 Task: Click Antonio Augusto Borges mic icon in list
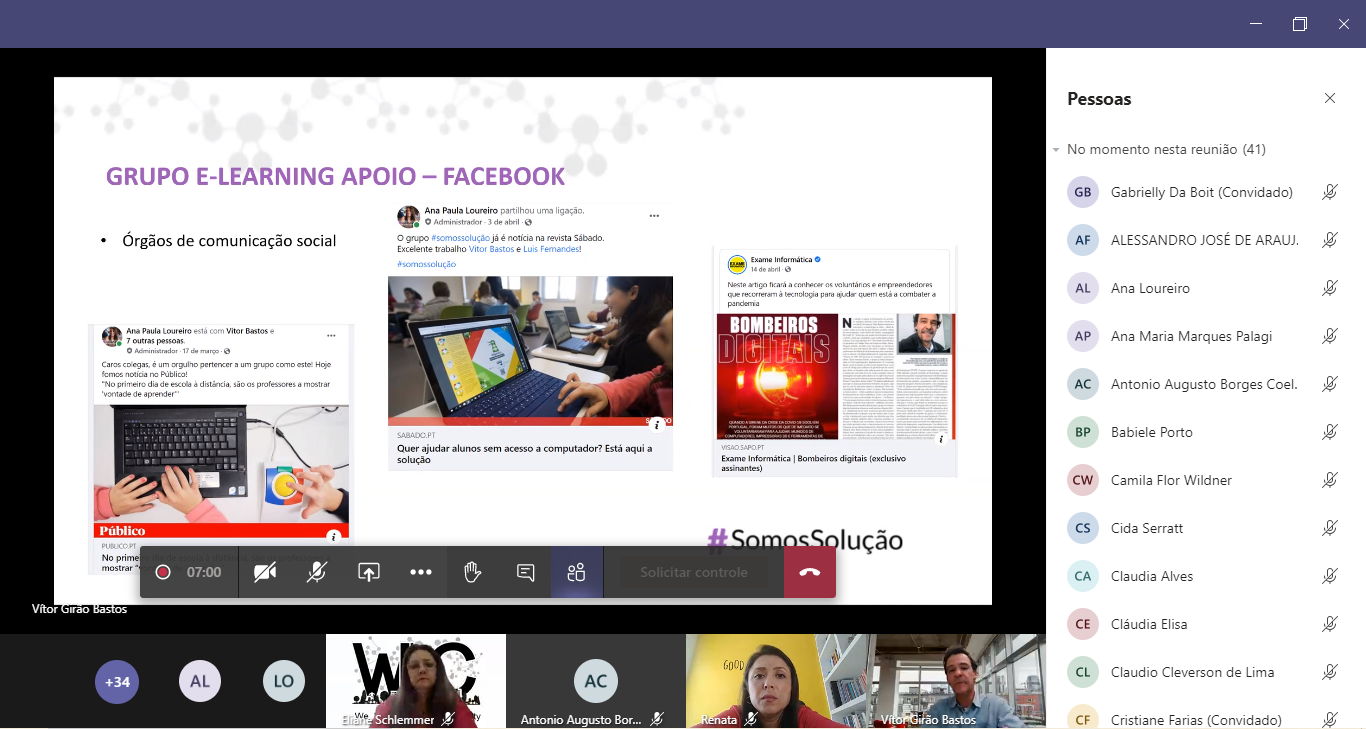pos(1330,384)
